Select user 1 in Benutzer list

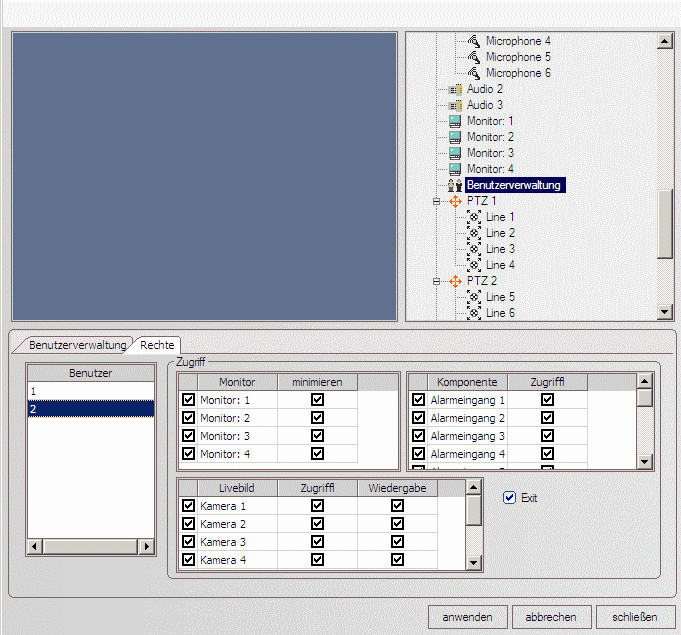[x=91, y=391]
